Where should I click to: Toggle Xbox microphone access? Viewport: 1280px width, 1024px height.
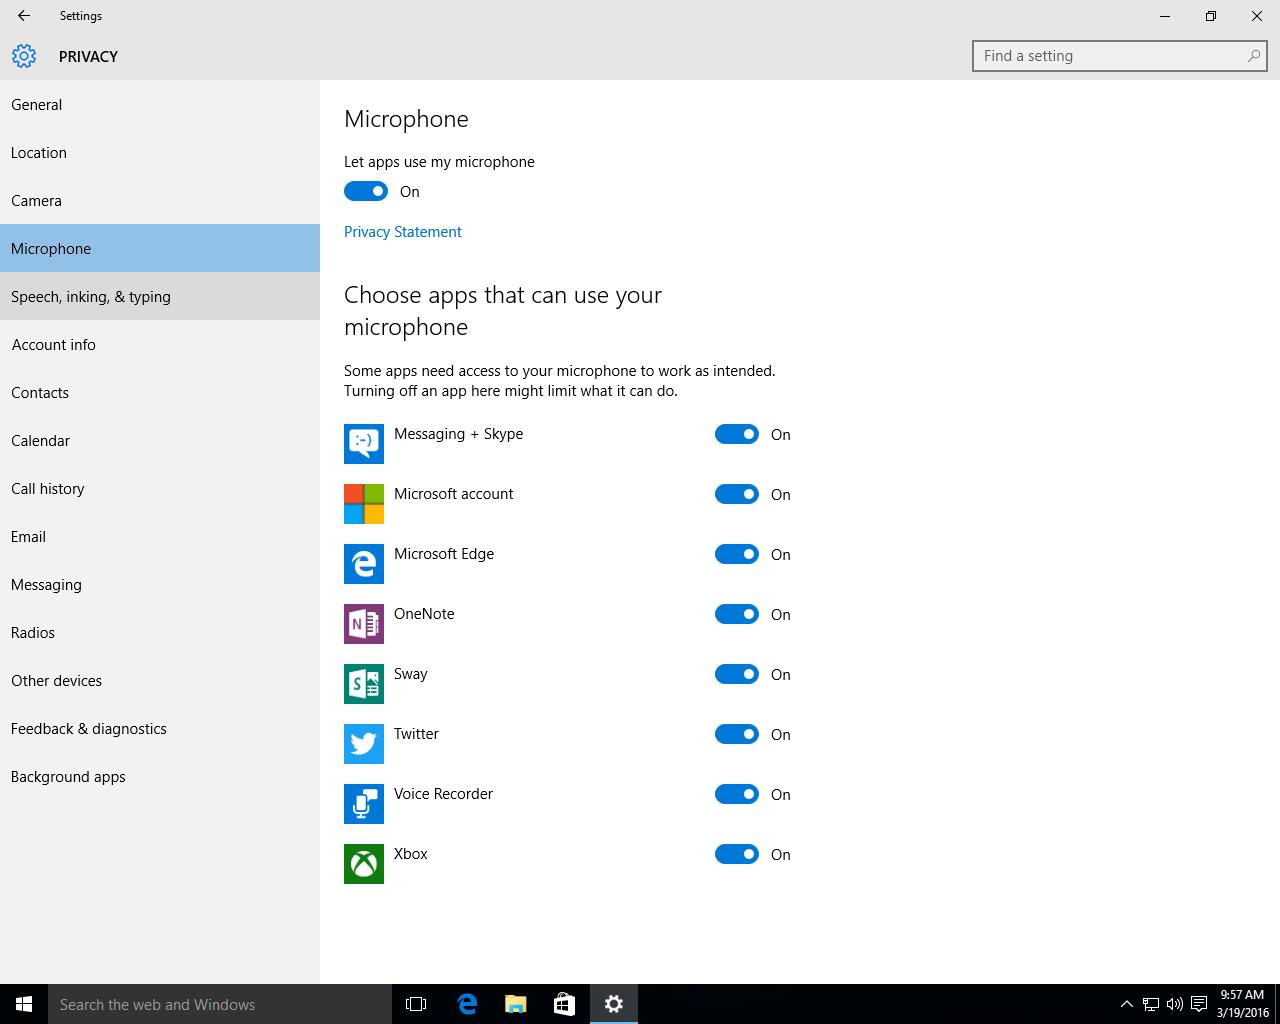pyautogui.click(x=737, y=854)
